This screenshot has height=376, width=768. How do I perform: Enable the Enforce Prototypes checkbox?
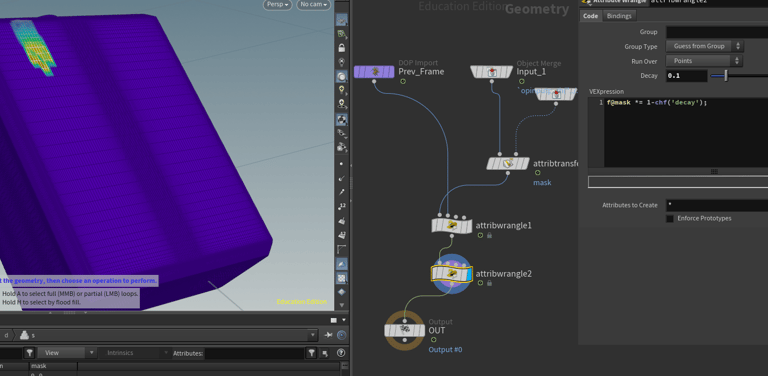[670, 218]
